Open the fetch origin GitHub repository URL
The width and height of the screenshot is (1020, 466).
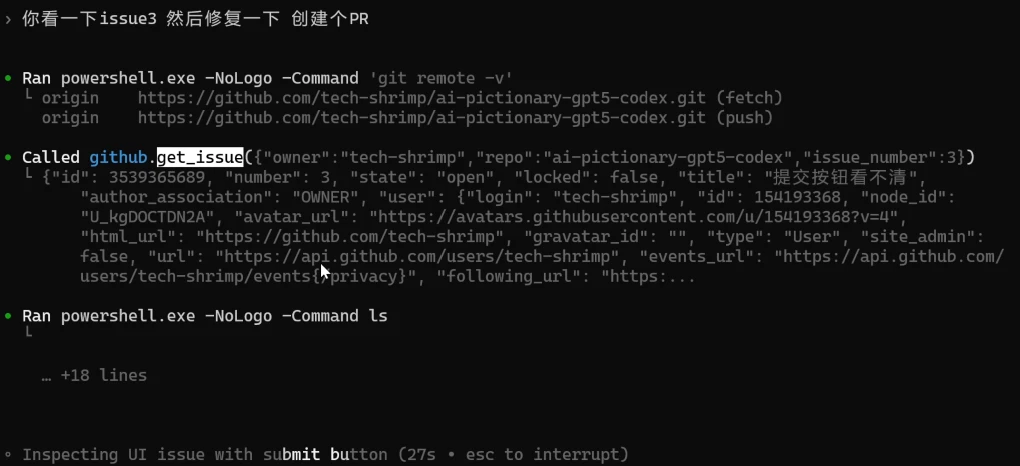click(422, 98)
